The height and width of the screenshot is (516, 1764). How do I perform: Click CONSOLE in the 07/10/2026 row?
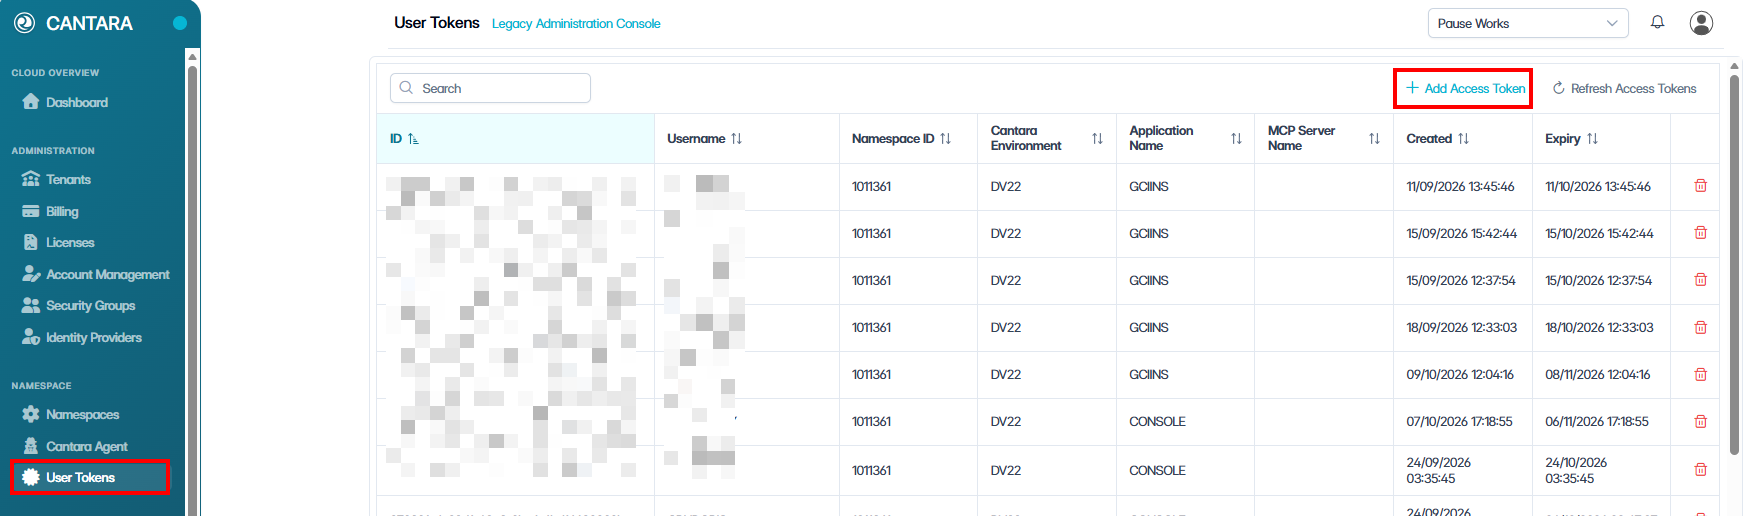coord(1157,422)
